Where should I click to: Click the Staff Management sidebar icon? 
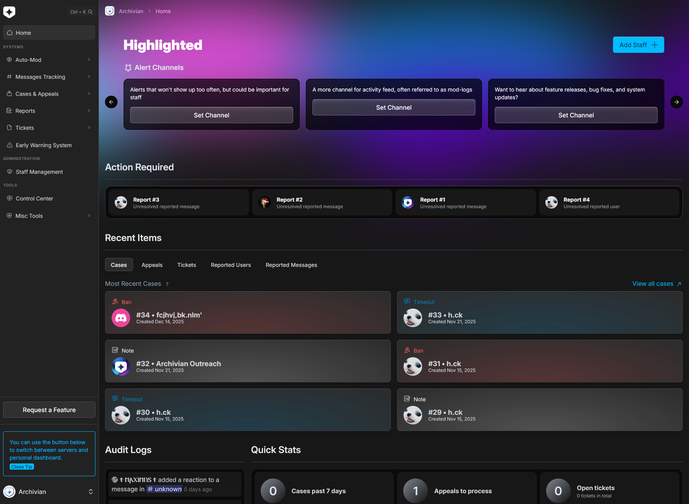(x=9, y=172)
